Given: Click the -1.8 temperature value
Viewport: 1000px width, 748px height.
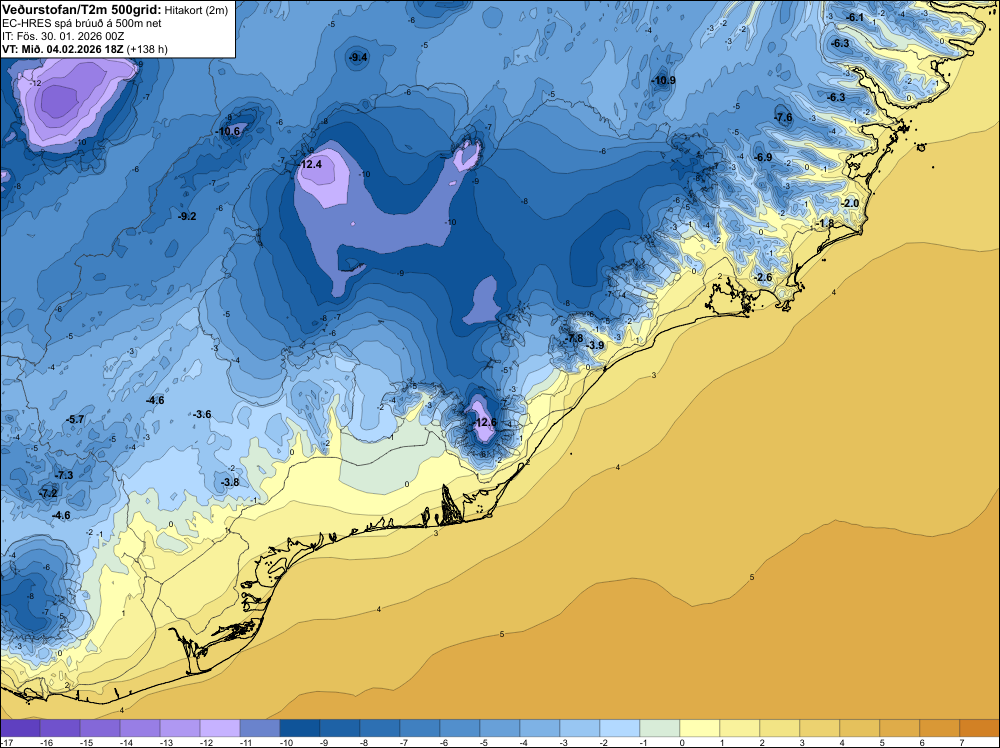Looking at the screenshot, I should pyautogui.click(x=825, y=223).
